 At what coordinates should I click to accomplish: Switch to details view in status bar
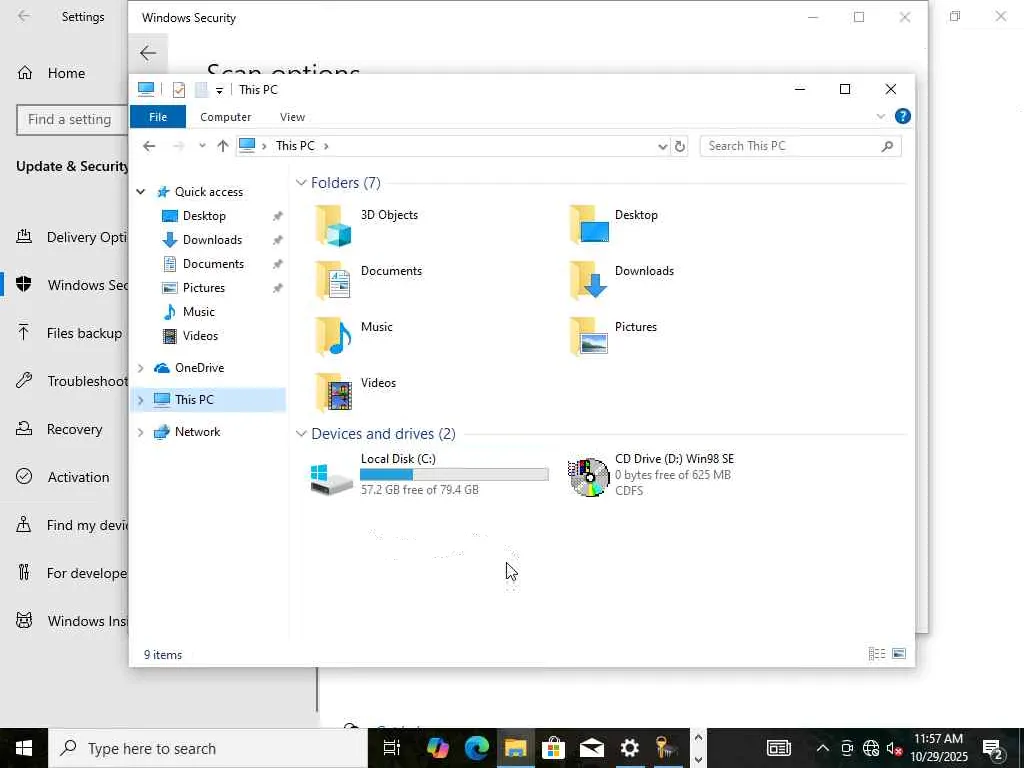coord(876,654)
